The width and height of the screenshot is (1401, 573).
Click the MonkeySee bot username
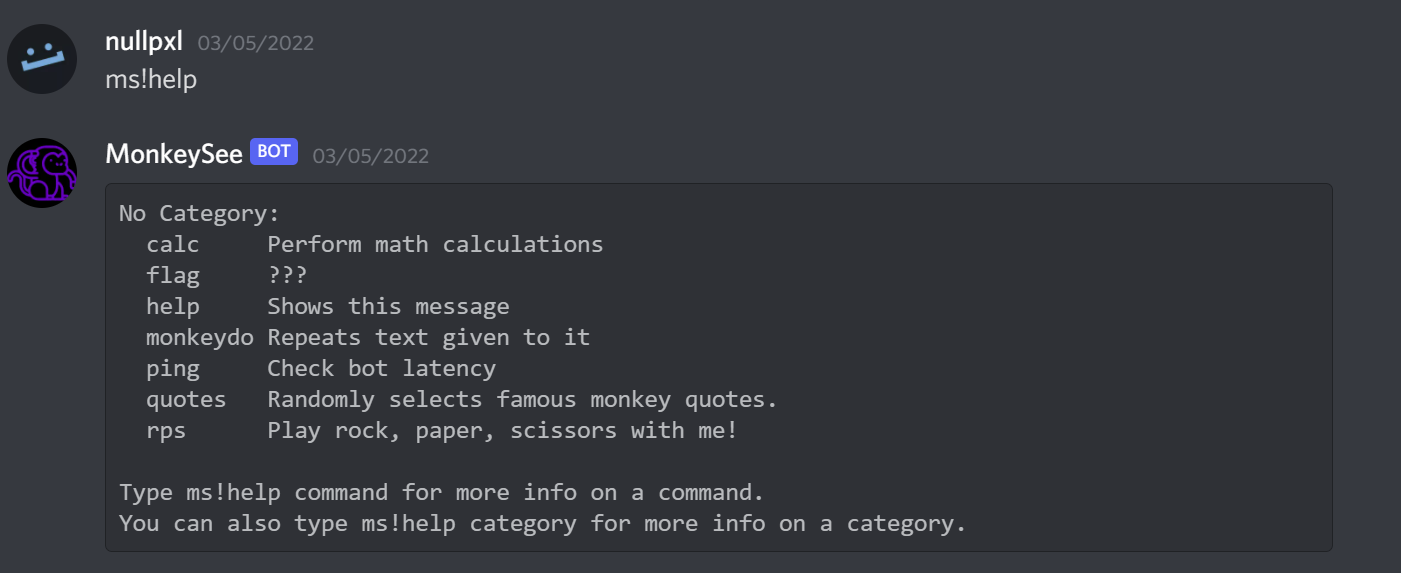coord(174,154)
